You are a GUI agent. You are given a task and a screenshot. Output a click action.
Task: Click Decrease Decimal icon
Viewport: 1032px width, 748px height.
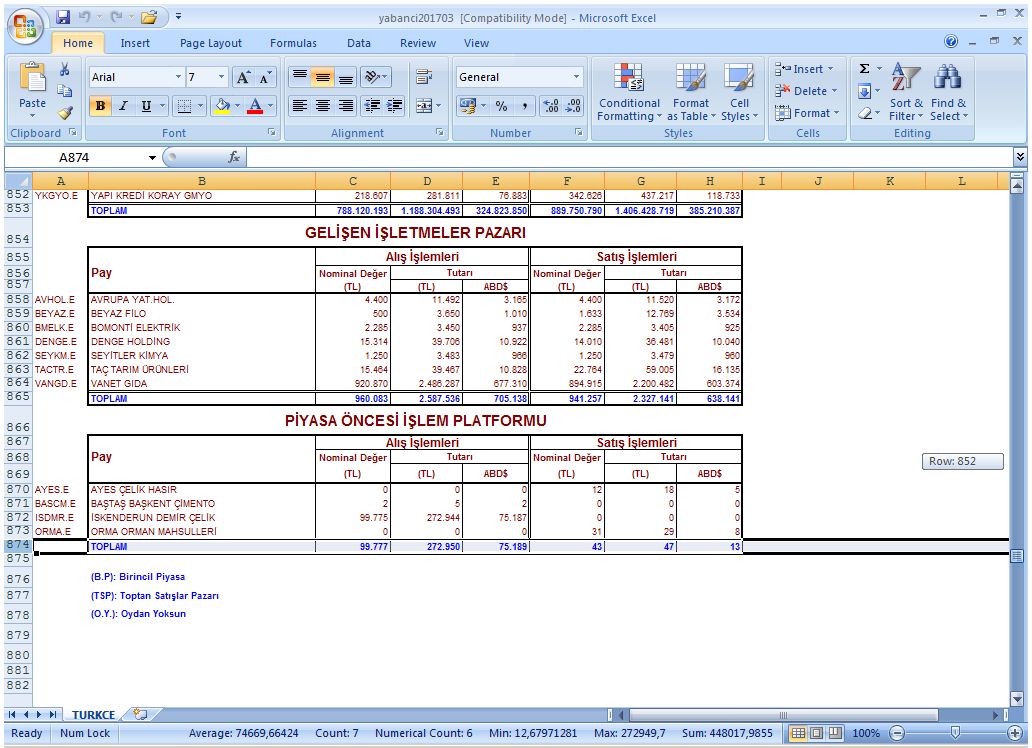click(x=573, y=105)
